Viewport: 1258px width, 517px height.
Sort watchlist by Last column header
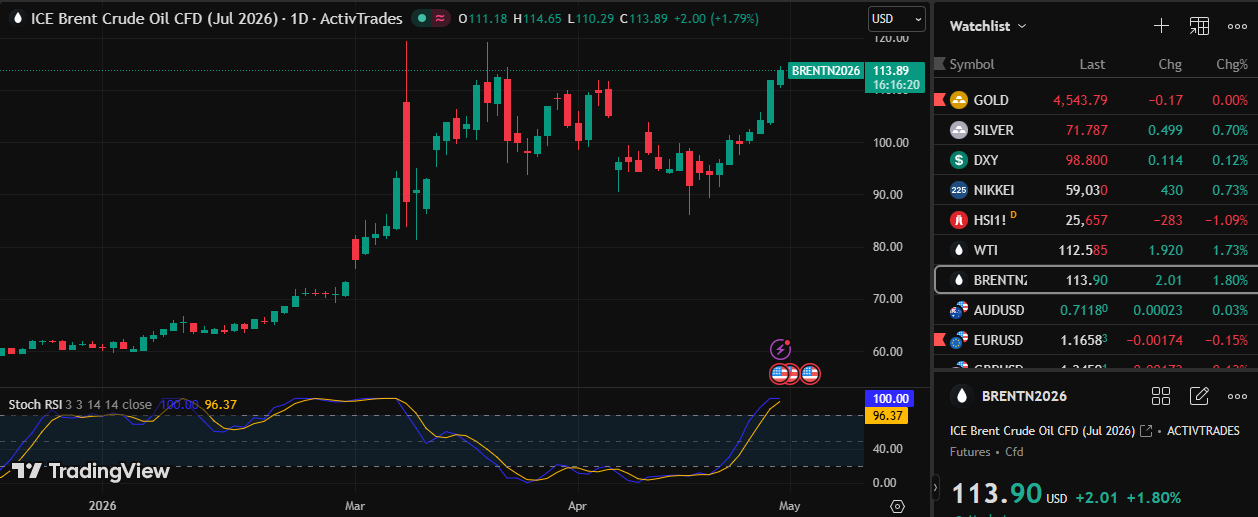1092,64
